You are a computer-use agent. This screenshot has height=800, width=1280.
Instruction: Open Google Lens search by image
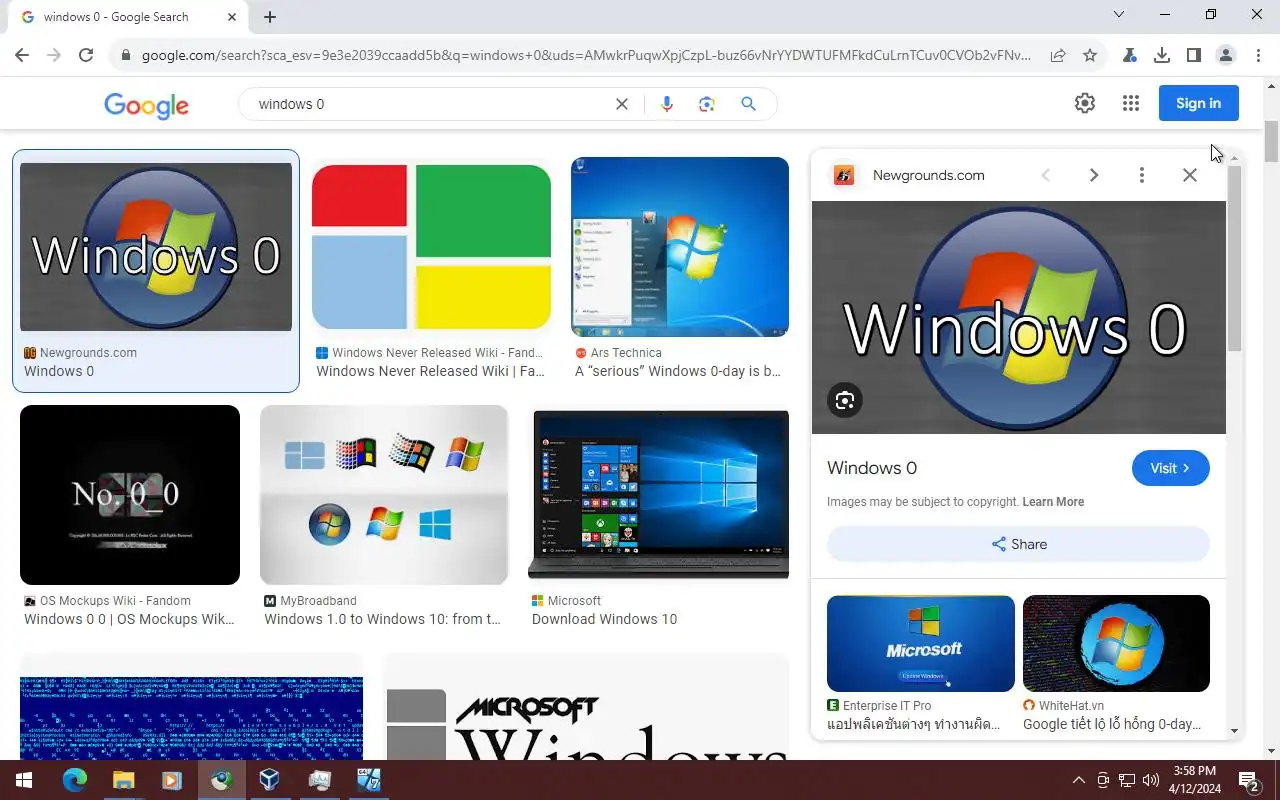[x=707, y=104]
